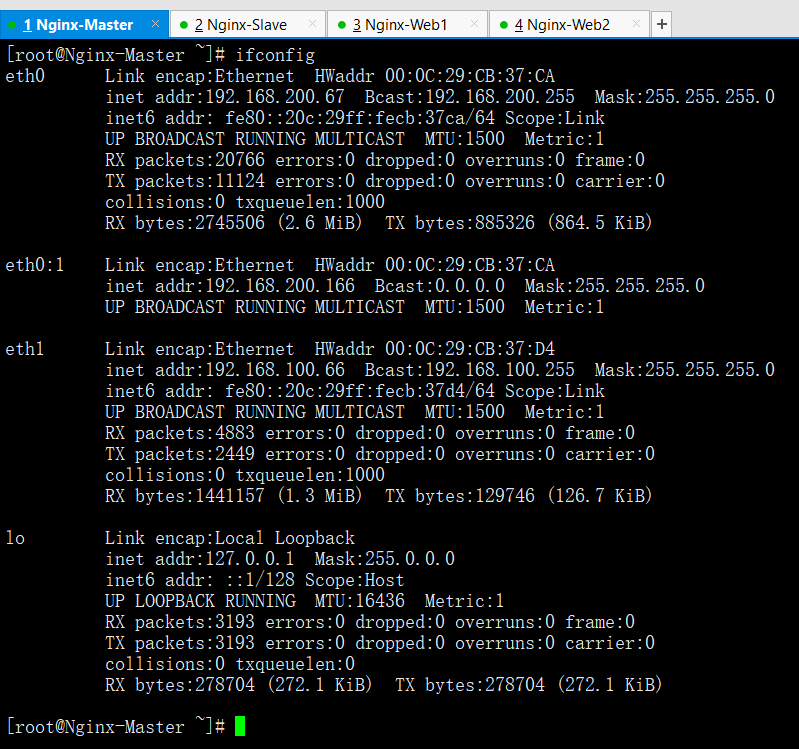
Task: Click virtual IP address 192.168.200.166
Action: coord(280,286)
